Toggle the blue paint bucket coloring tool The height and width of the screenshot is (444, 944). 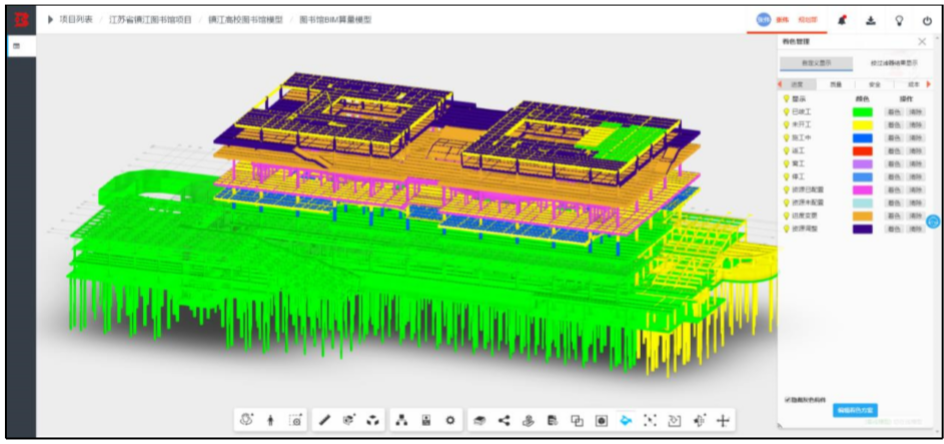point(626,421)
